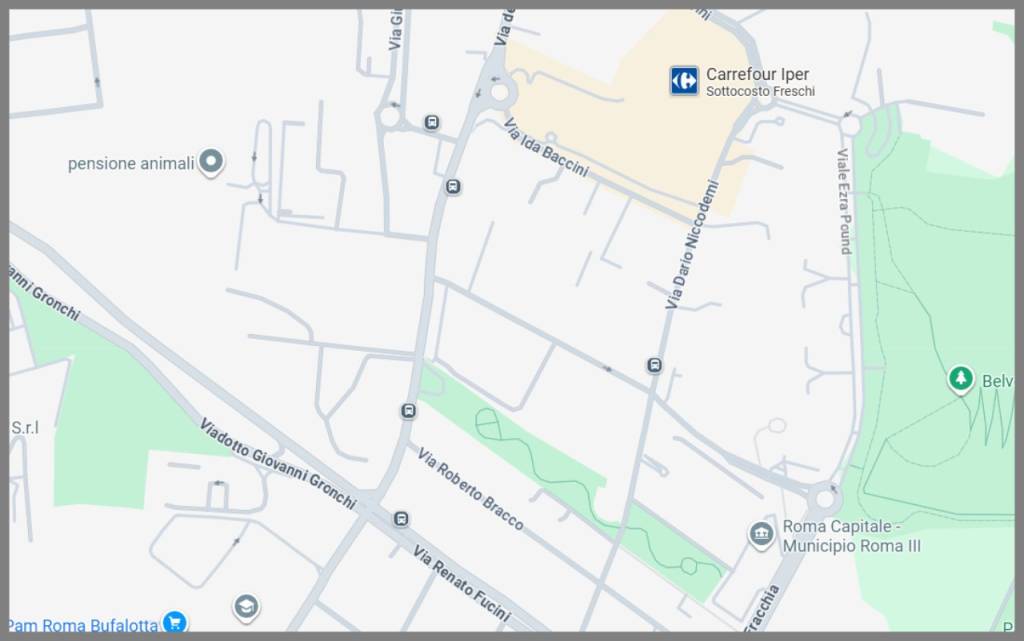Viewport: 1024px width, 641px height.
Task: Open the Pam Roma Bufalotta shopping cart icon
Action: 174,622
